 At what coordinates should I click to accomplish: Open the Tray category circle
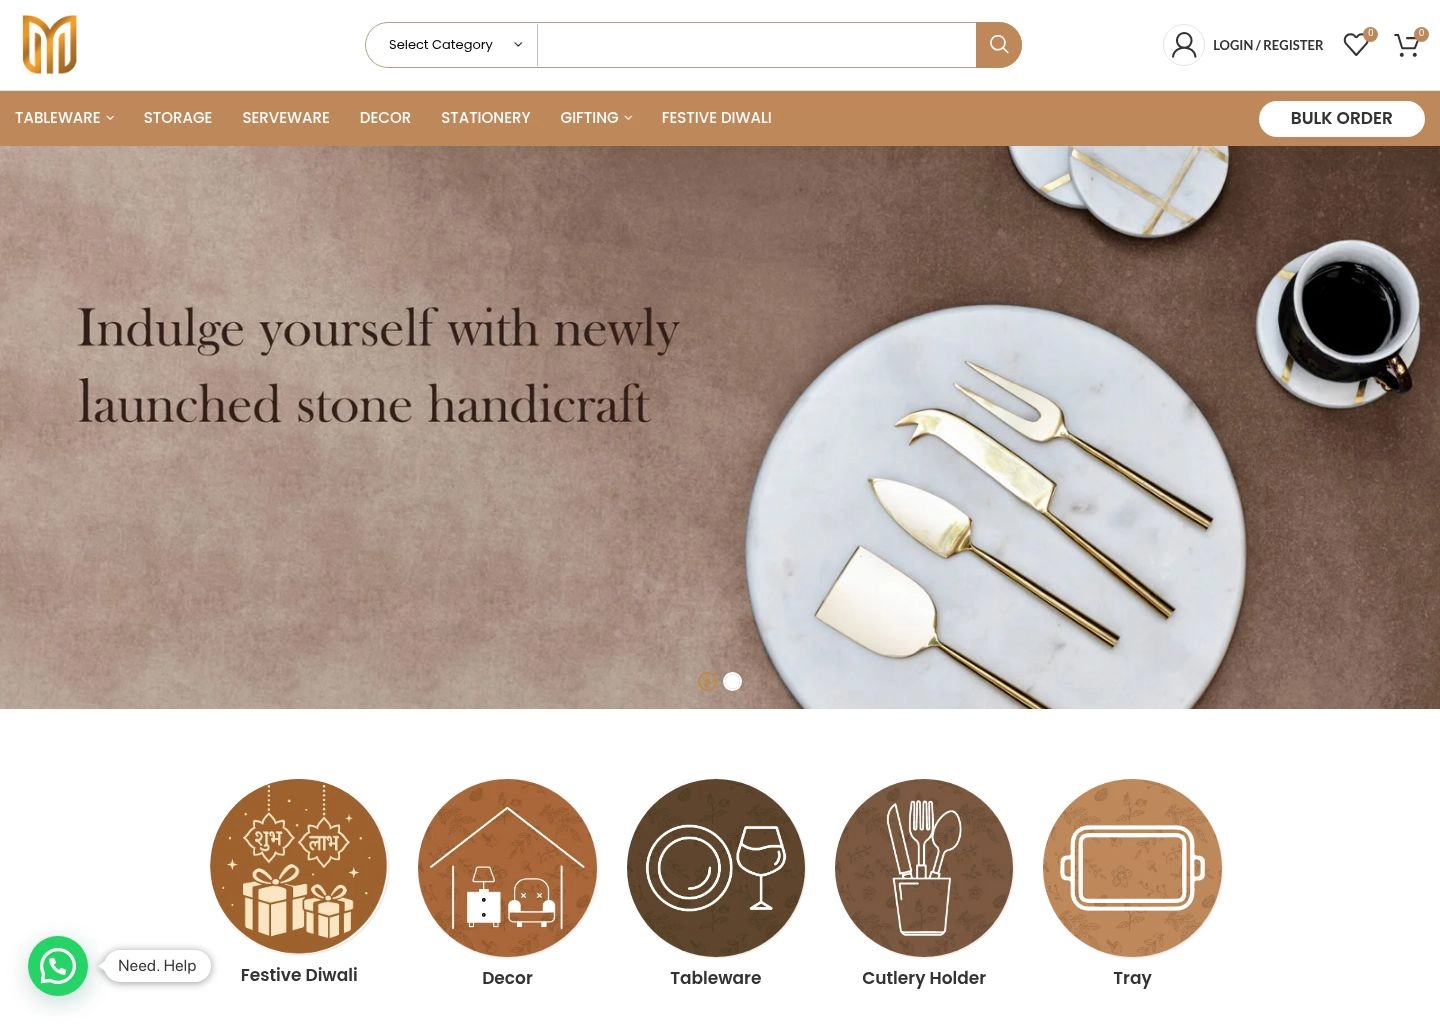(x=1132, y=868)
